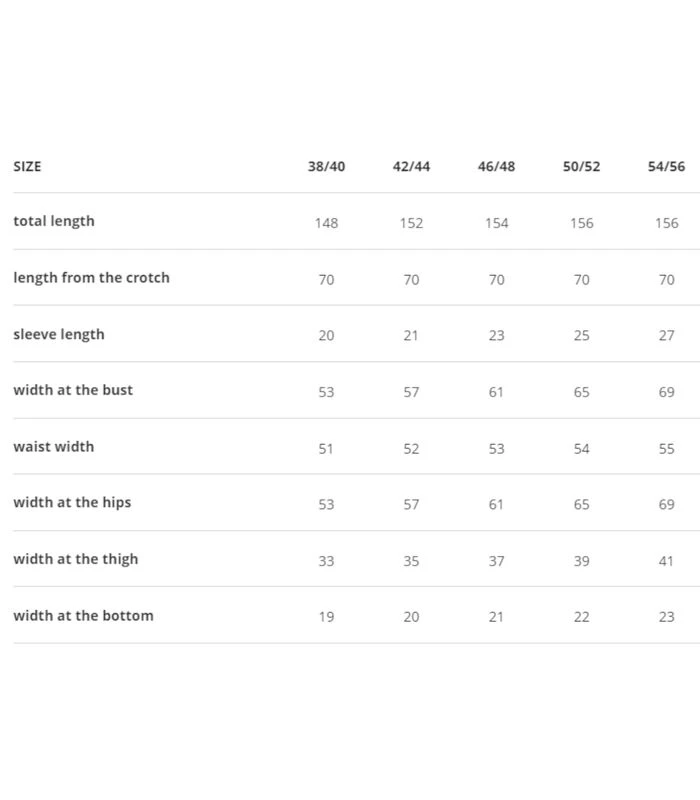
Task: Select the "width at the bust" label
Action: [73, 390]
